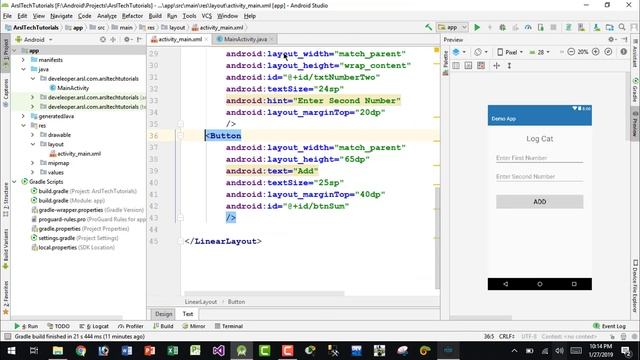Viewport: 640px width, 360px height.
Task: Zoom out the layout preview
Action: point(571,52)
